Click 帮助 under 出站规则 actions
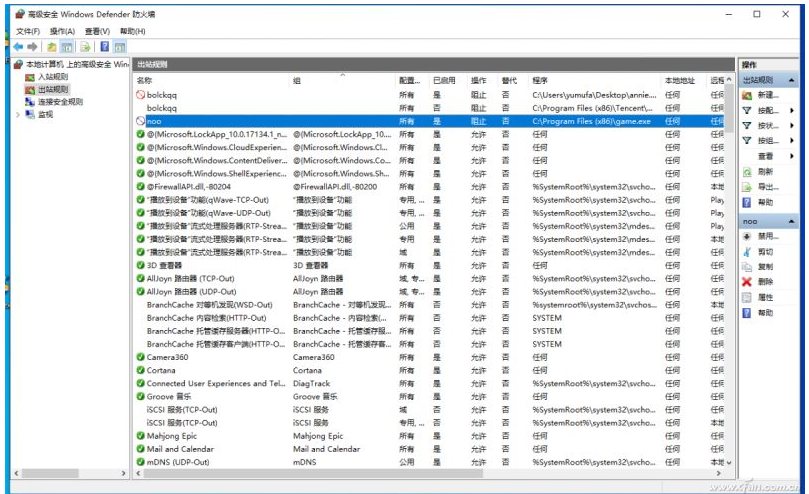 click(765, 202)
